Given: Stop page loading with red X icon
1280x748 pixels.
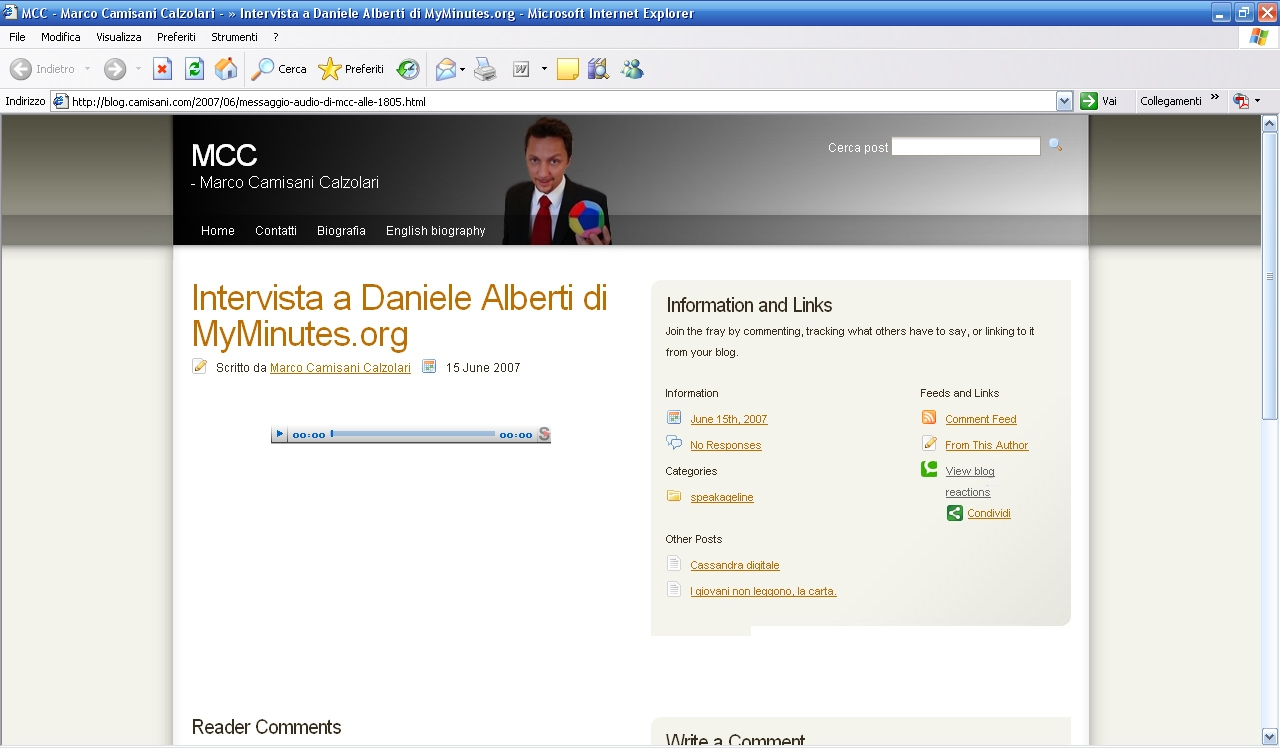Looking at the screenshot, I should (x=162, y=69).
